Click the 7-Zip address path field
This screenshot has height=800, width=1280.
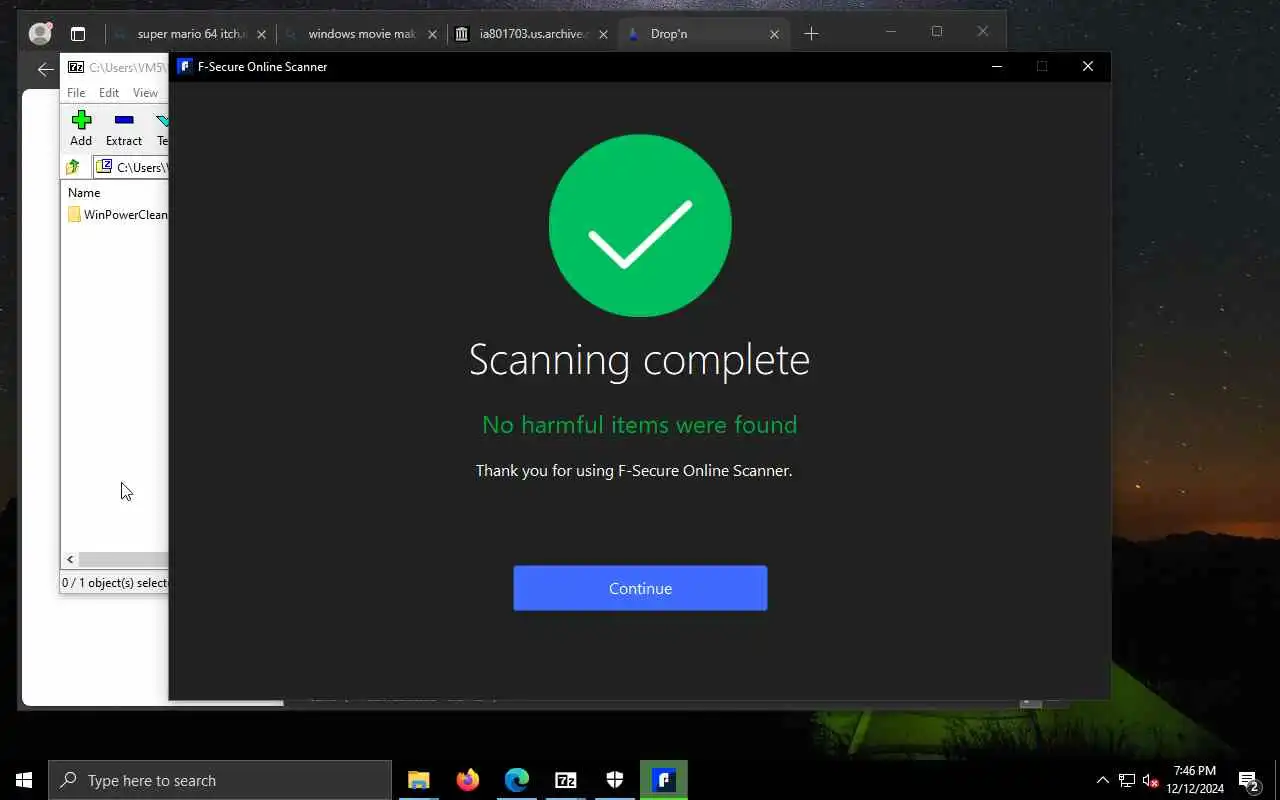pyautogui.click(x=132, y=167)
